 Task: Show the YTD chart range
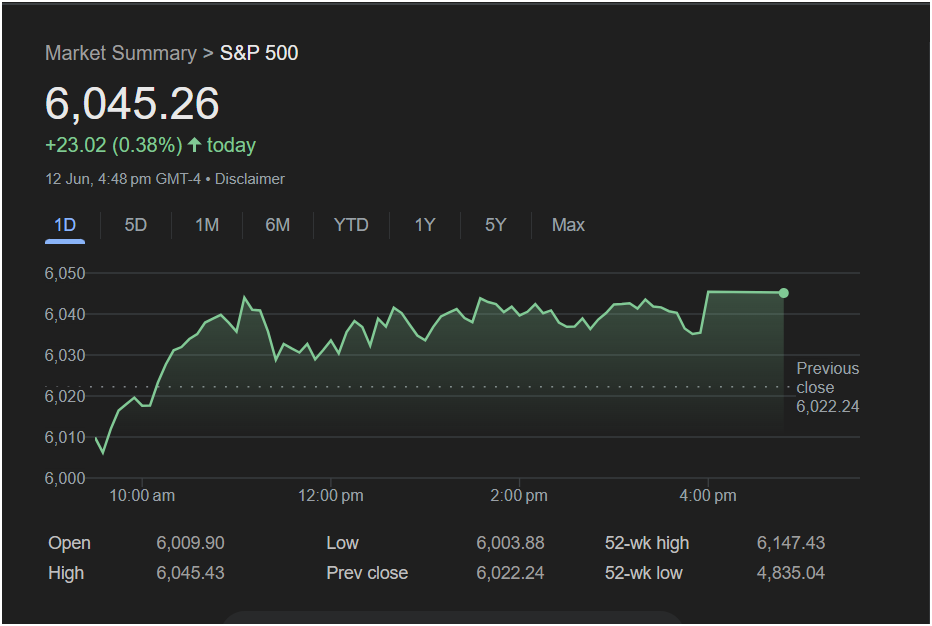(351, 225)
